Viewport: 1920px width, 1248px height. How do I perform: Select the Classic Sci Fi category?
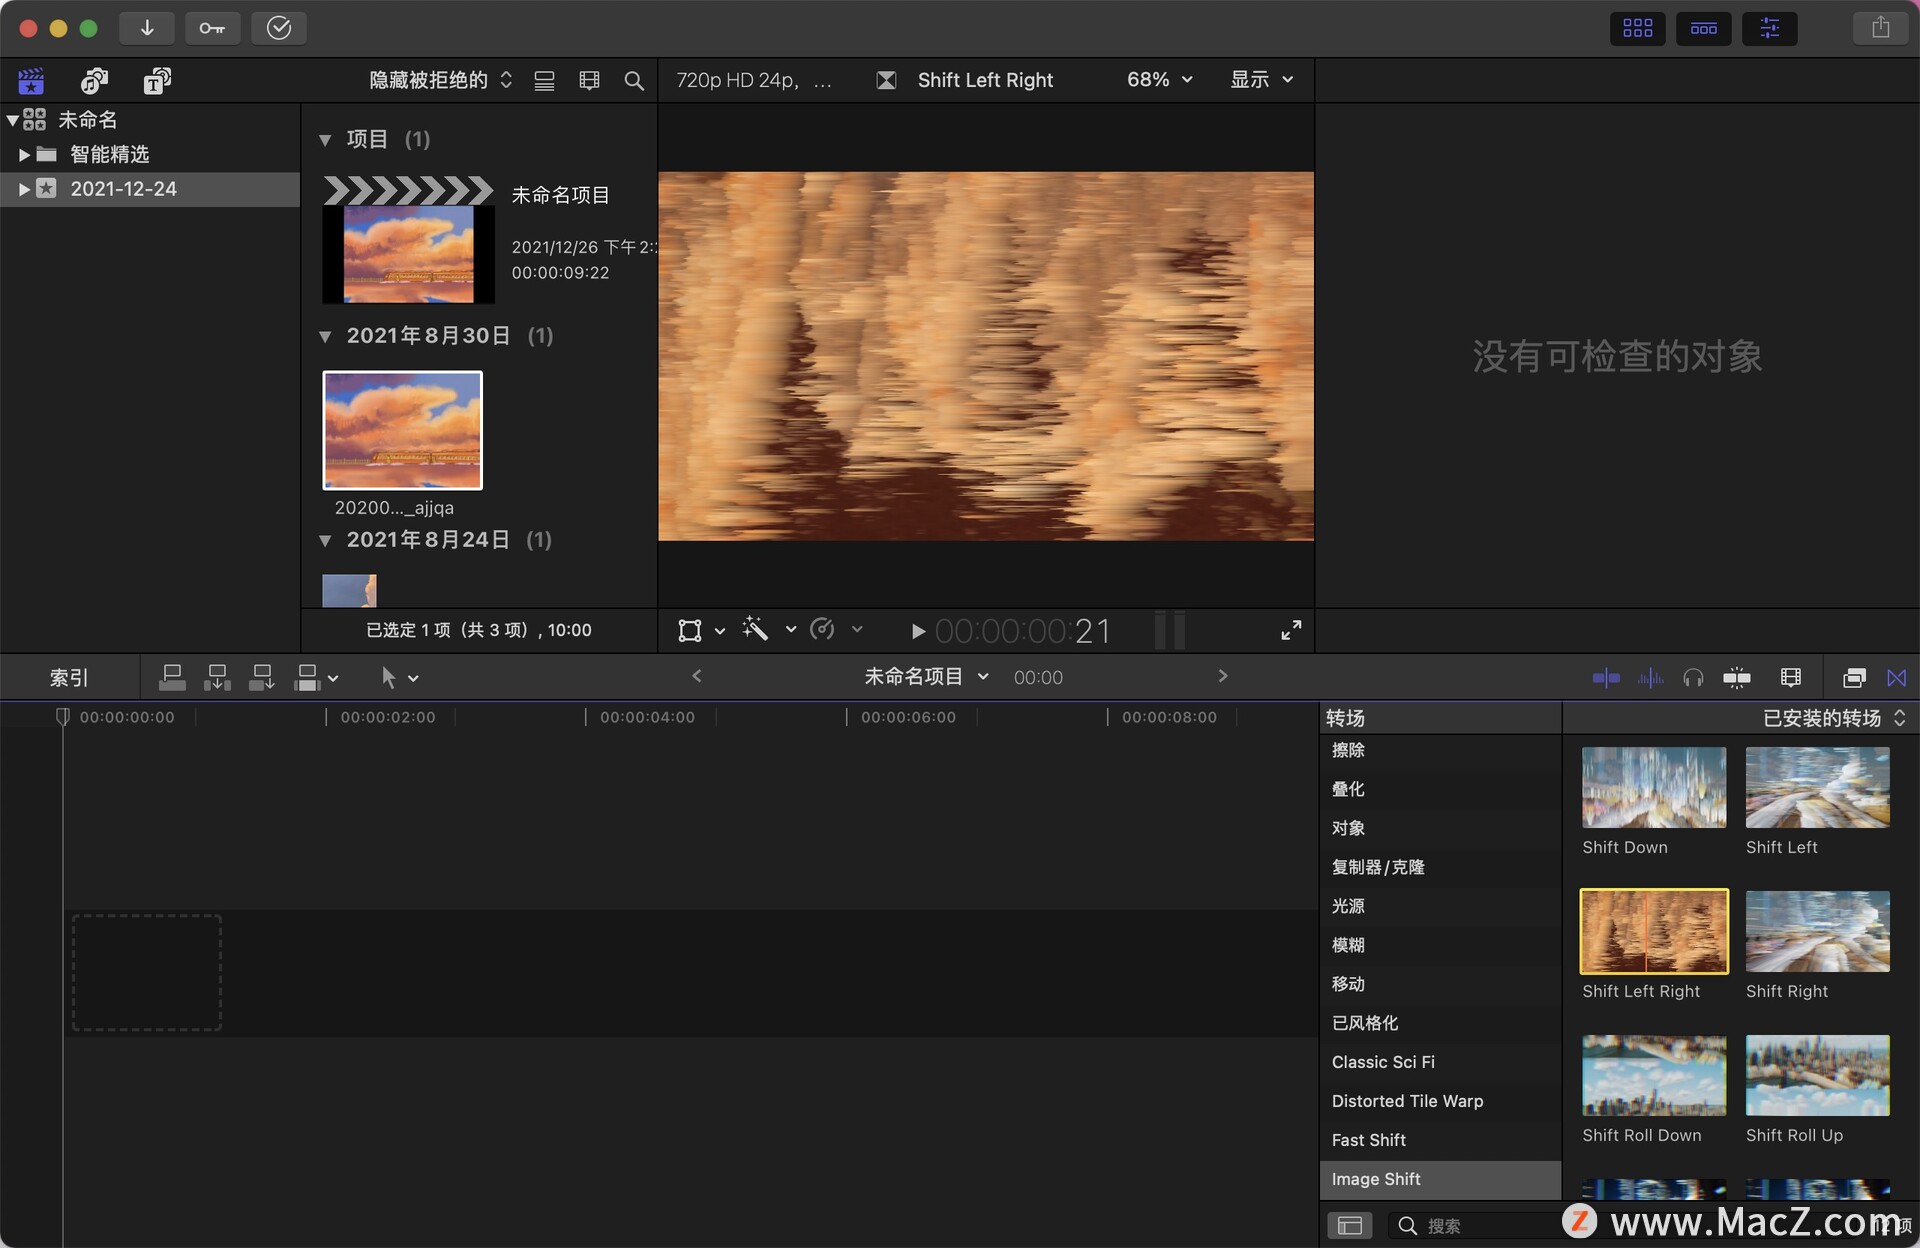tap(1383, 1062)
